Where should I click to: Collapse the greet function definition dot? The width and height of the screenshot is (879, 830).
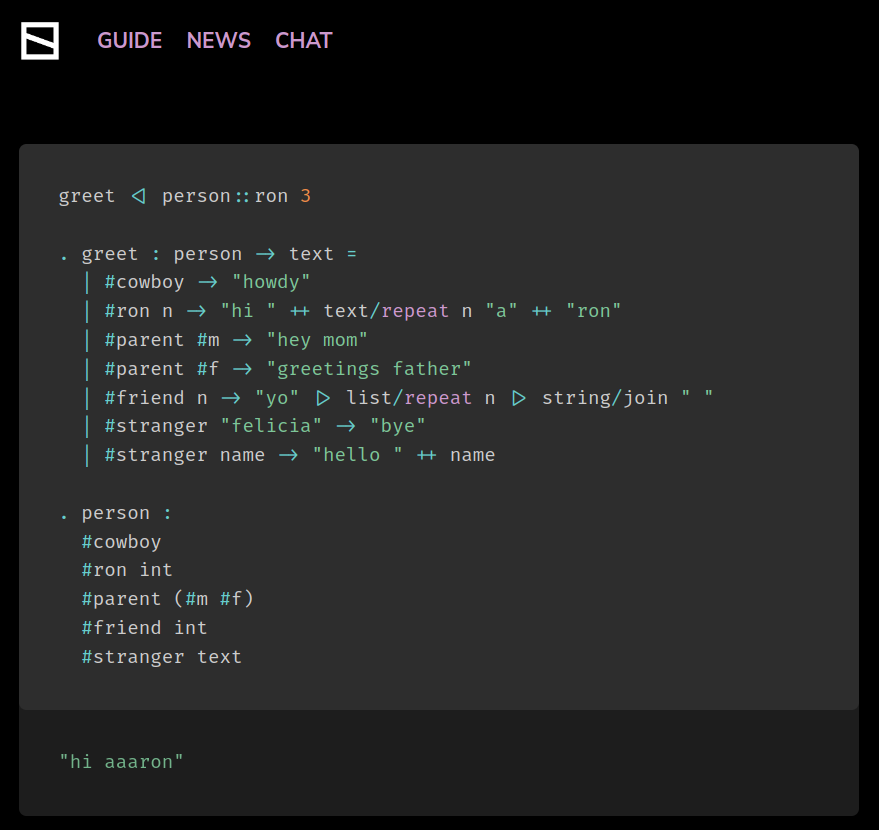tap(62, 253)
